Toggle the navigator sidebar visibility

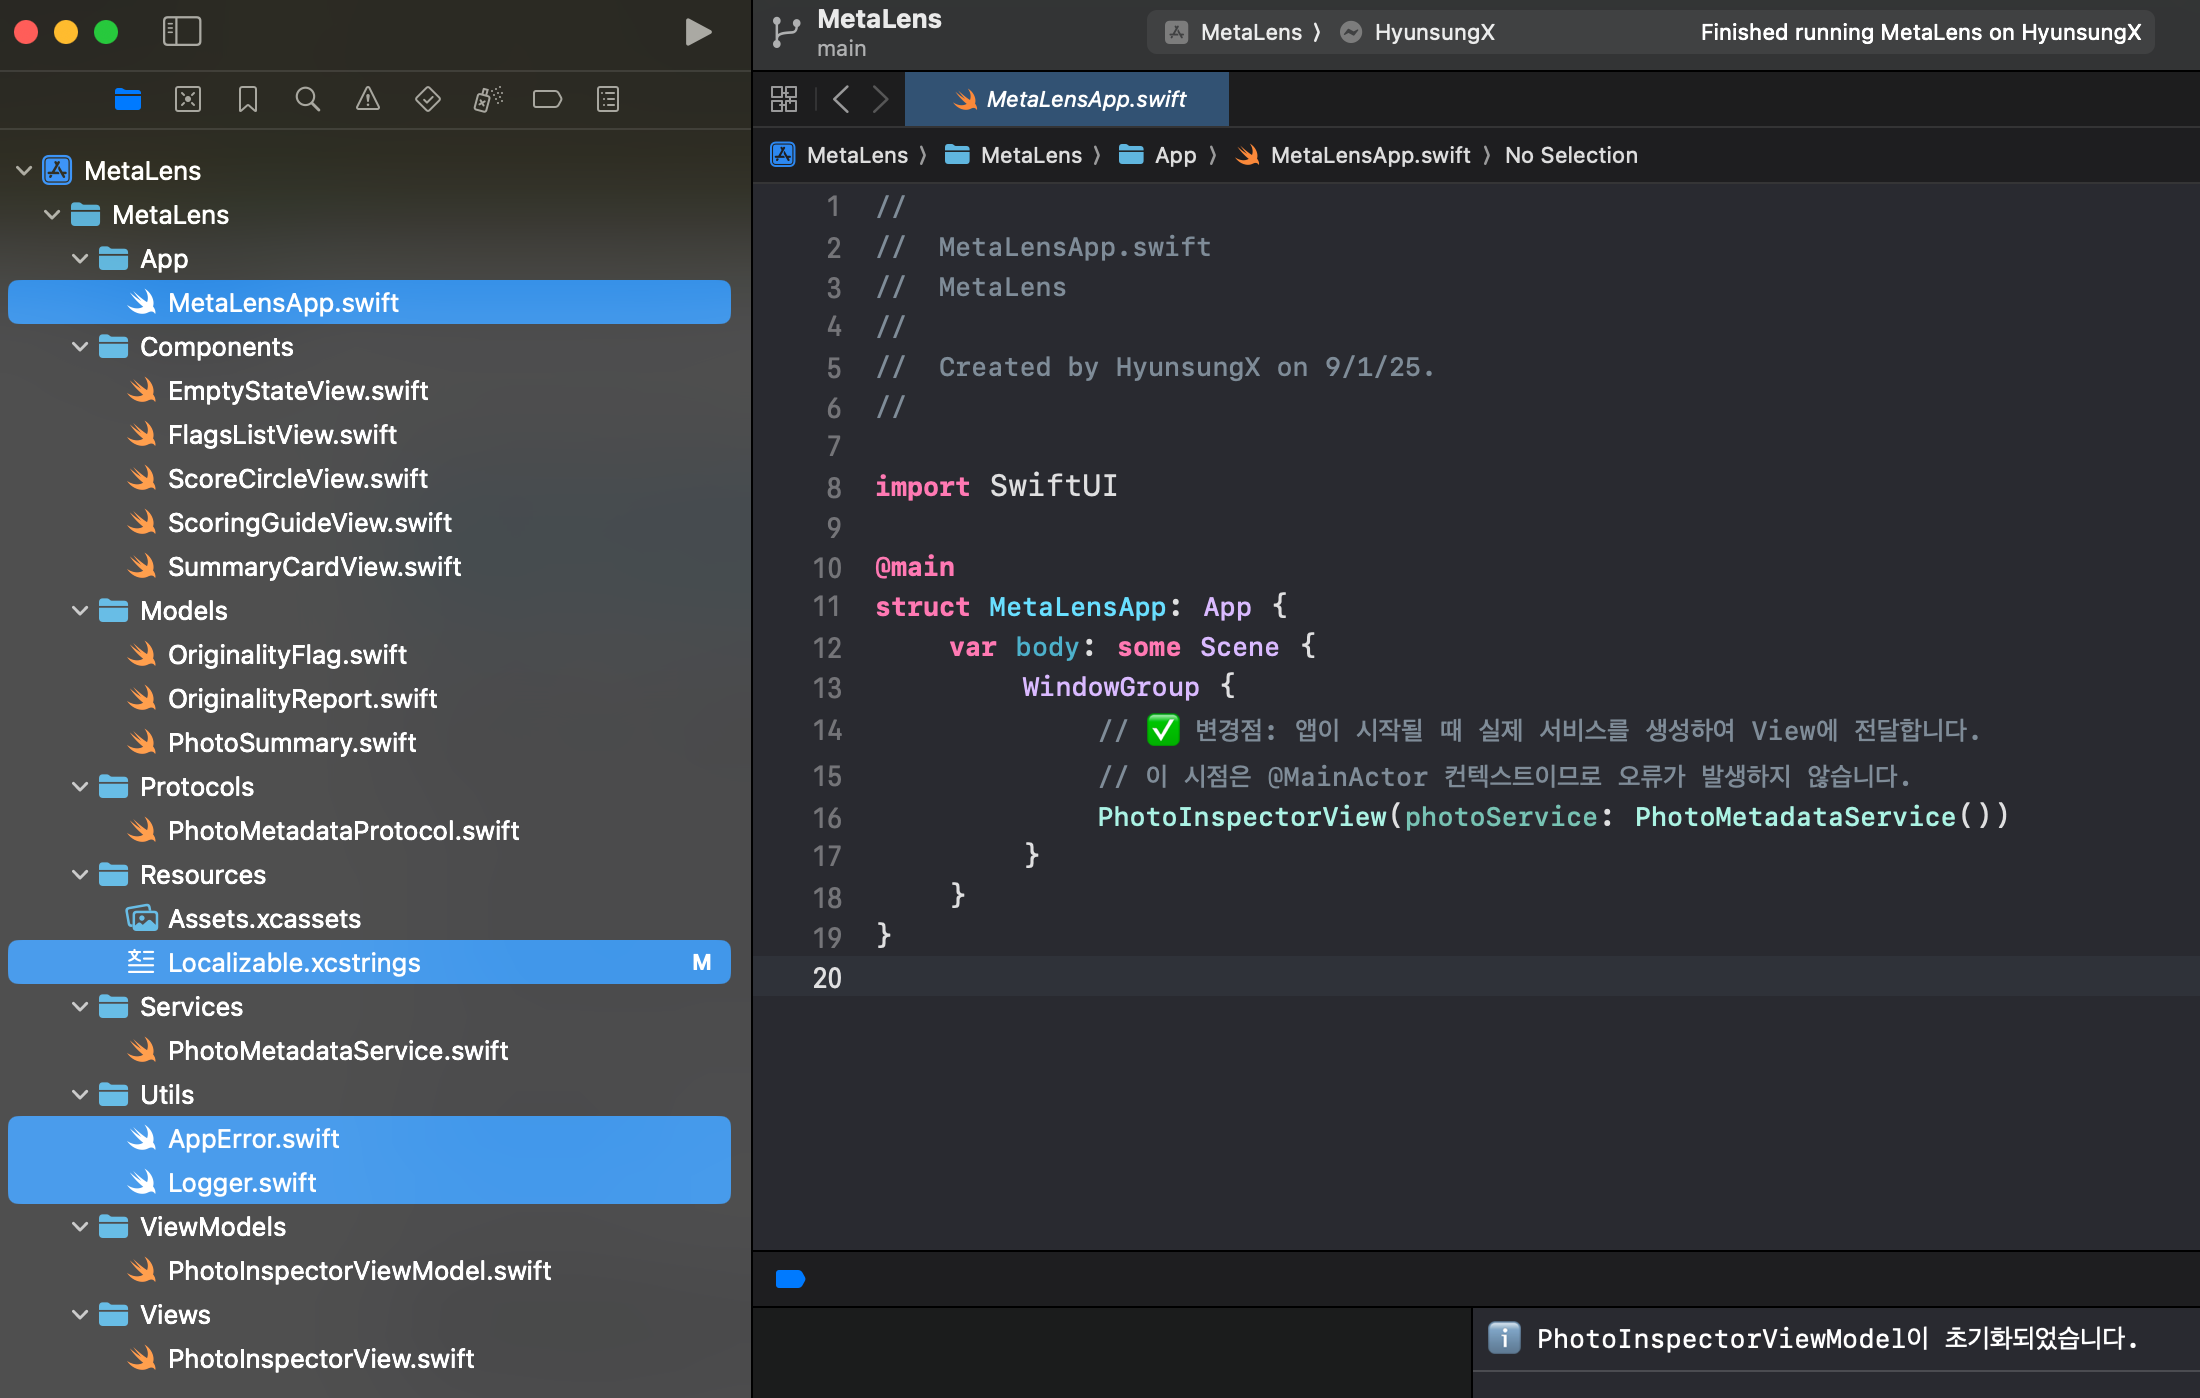(x=182, y=32)
